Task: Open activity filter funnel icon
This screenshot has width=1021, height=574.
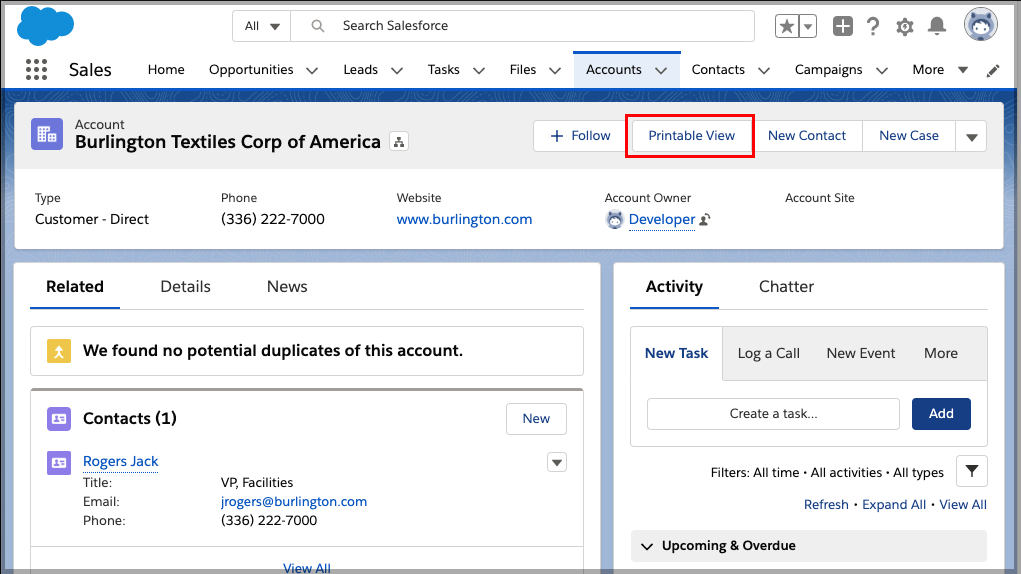Action: [x=972, y=471]
